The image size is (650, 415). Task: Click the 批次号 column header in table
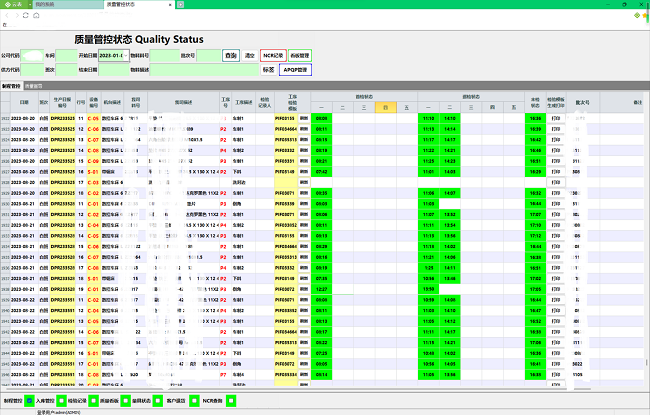(582, 102)
